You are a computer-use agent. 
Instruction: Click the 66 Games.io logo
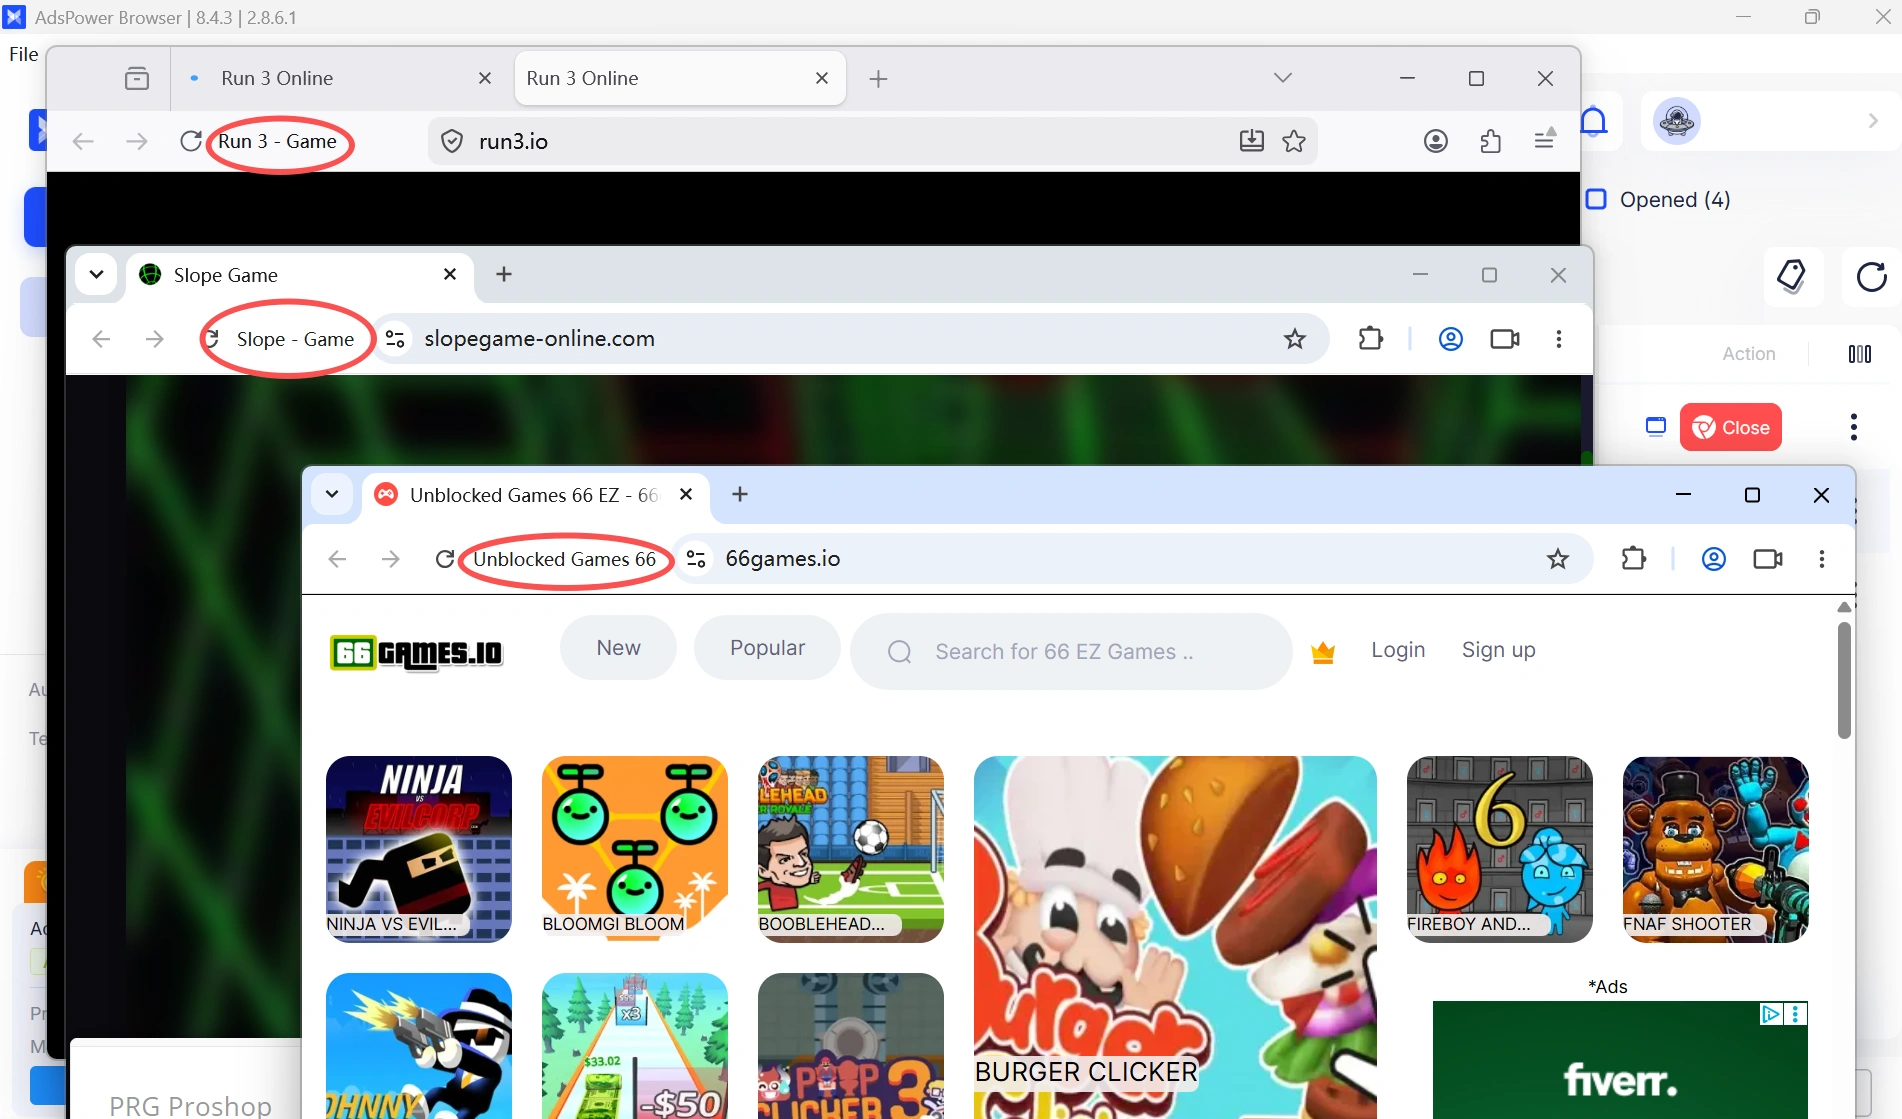[416, 653]
